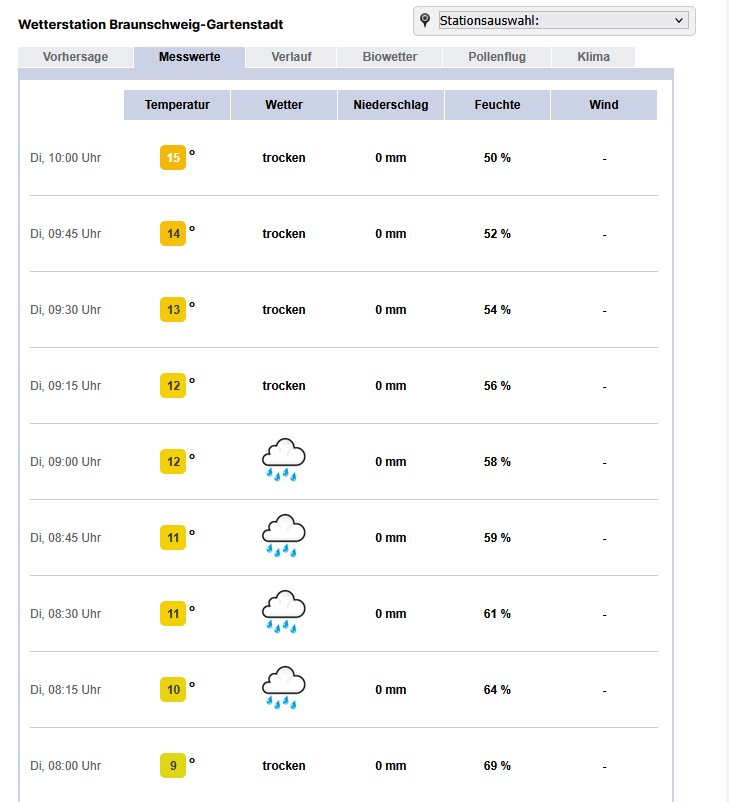Go to the Biowetter tab

click(390, 57)
